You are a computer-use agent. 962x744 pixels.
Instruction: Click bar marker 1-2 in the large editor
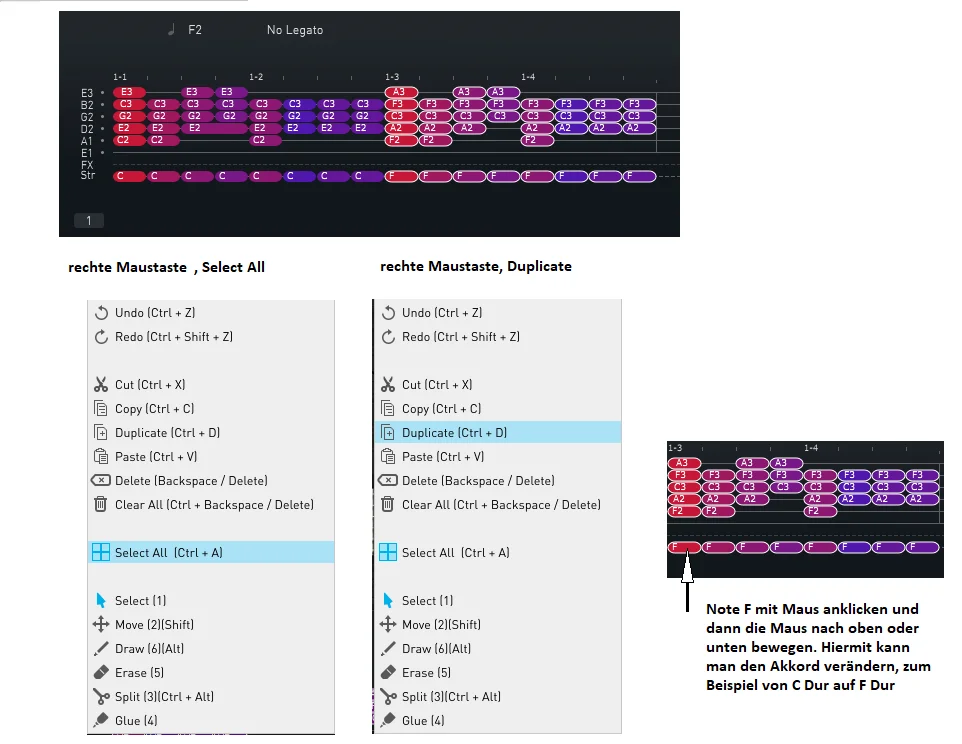256,77
